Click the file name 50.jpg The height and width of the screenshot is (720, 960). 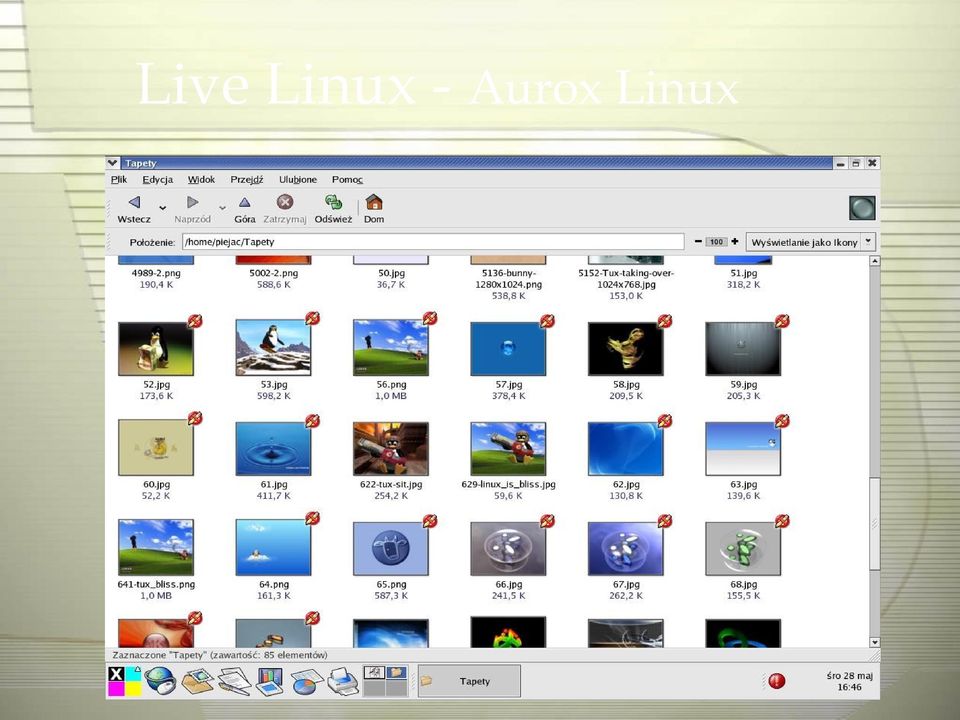click(391, 273)
